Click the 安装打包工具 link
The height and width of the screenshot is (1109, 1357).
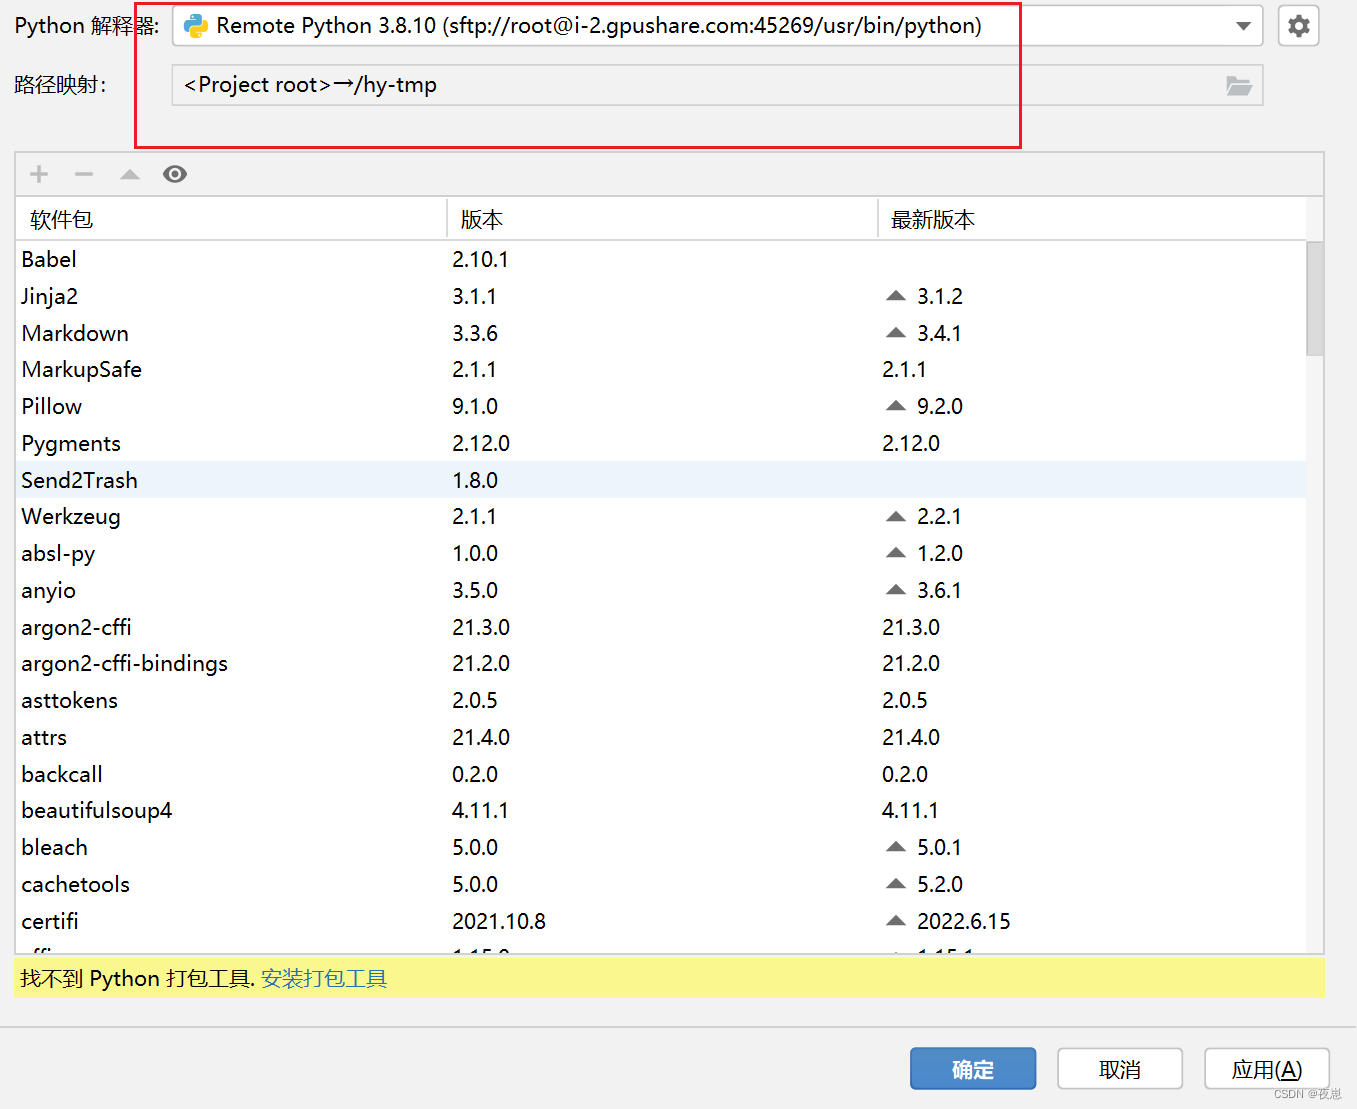324,978
